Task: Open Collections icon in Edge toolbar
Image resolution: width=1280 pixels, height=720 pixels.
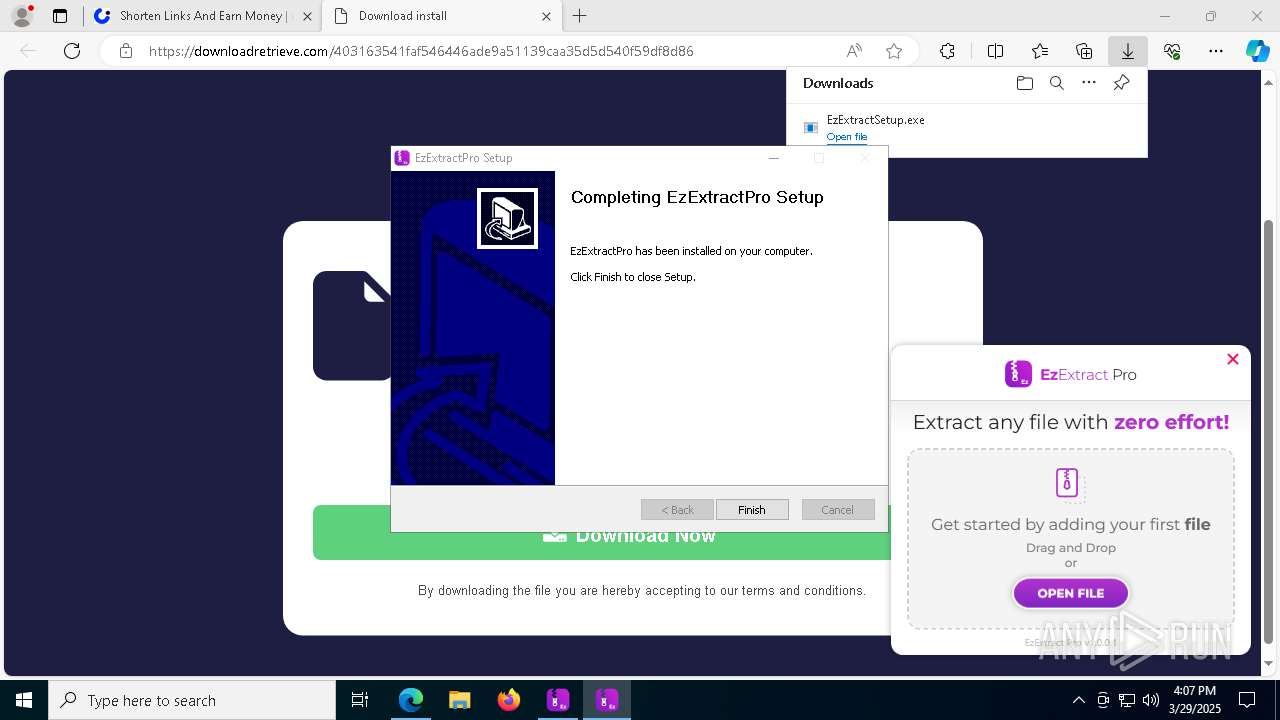Action: [1084, 51]
